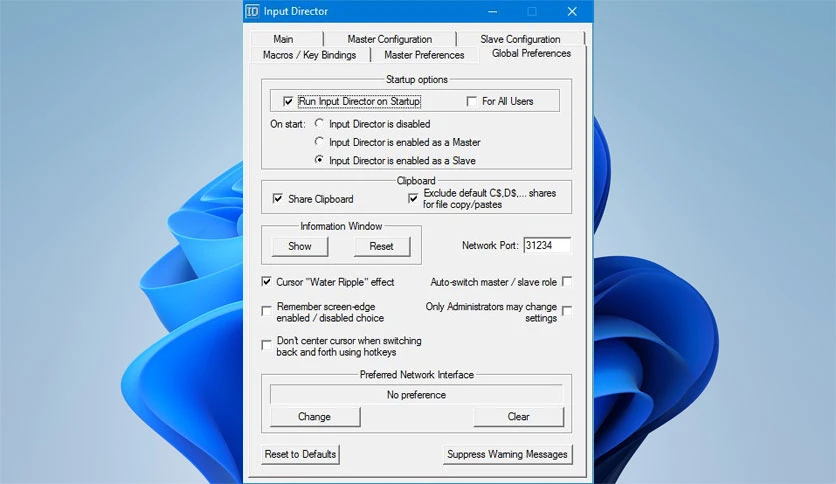Image resolution: width=836 pixels, height=484 pixels.
Task: Select Input Director is disabled option
Action: 319,124
